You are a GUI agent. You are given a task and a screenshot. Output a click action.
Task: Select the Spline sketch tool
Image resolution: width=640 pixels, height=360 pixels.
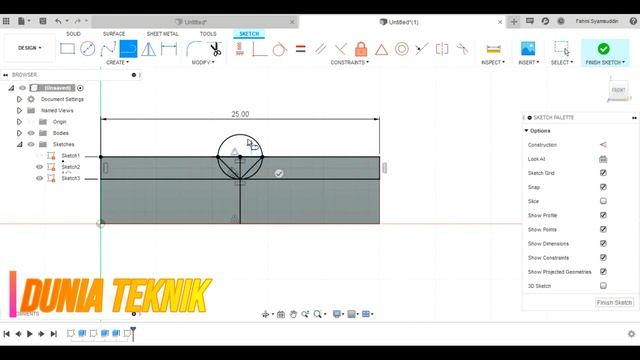point(108,49)
